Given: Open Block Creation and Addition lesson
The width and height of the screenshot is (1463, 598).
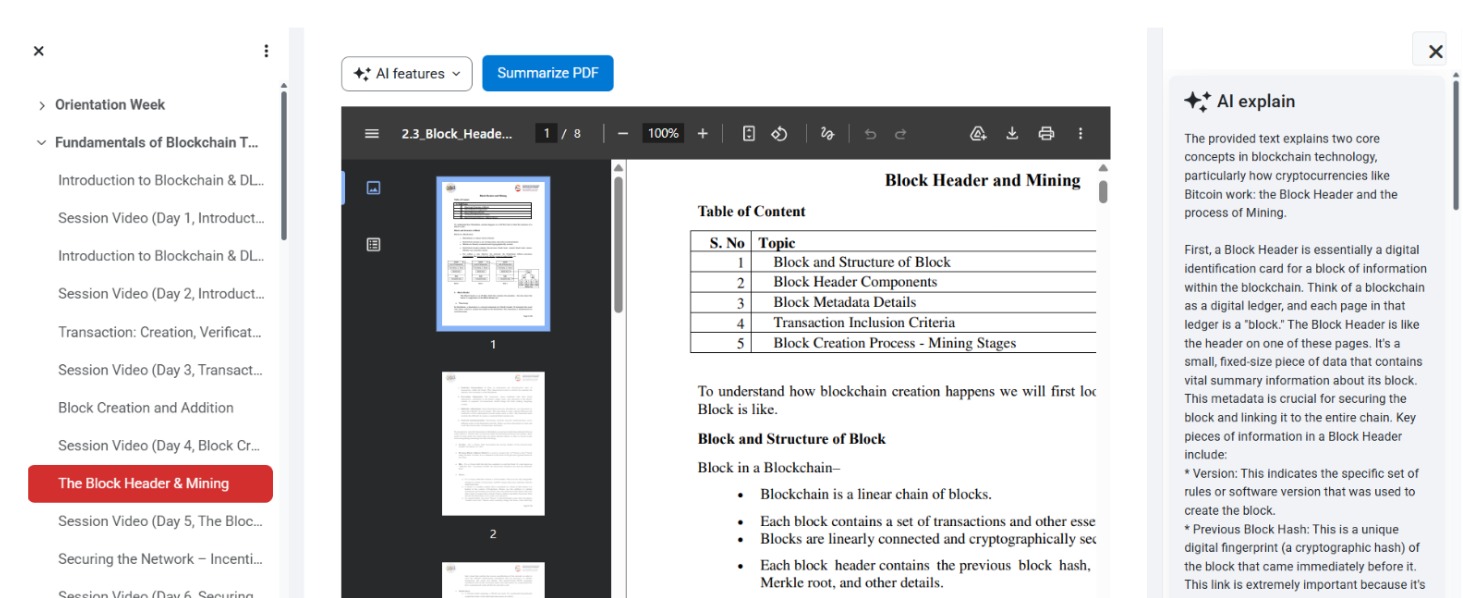Looking at the screenshot, I should point(146,408).
